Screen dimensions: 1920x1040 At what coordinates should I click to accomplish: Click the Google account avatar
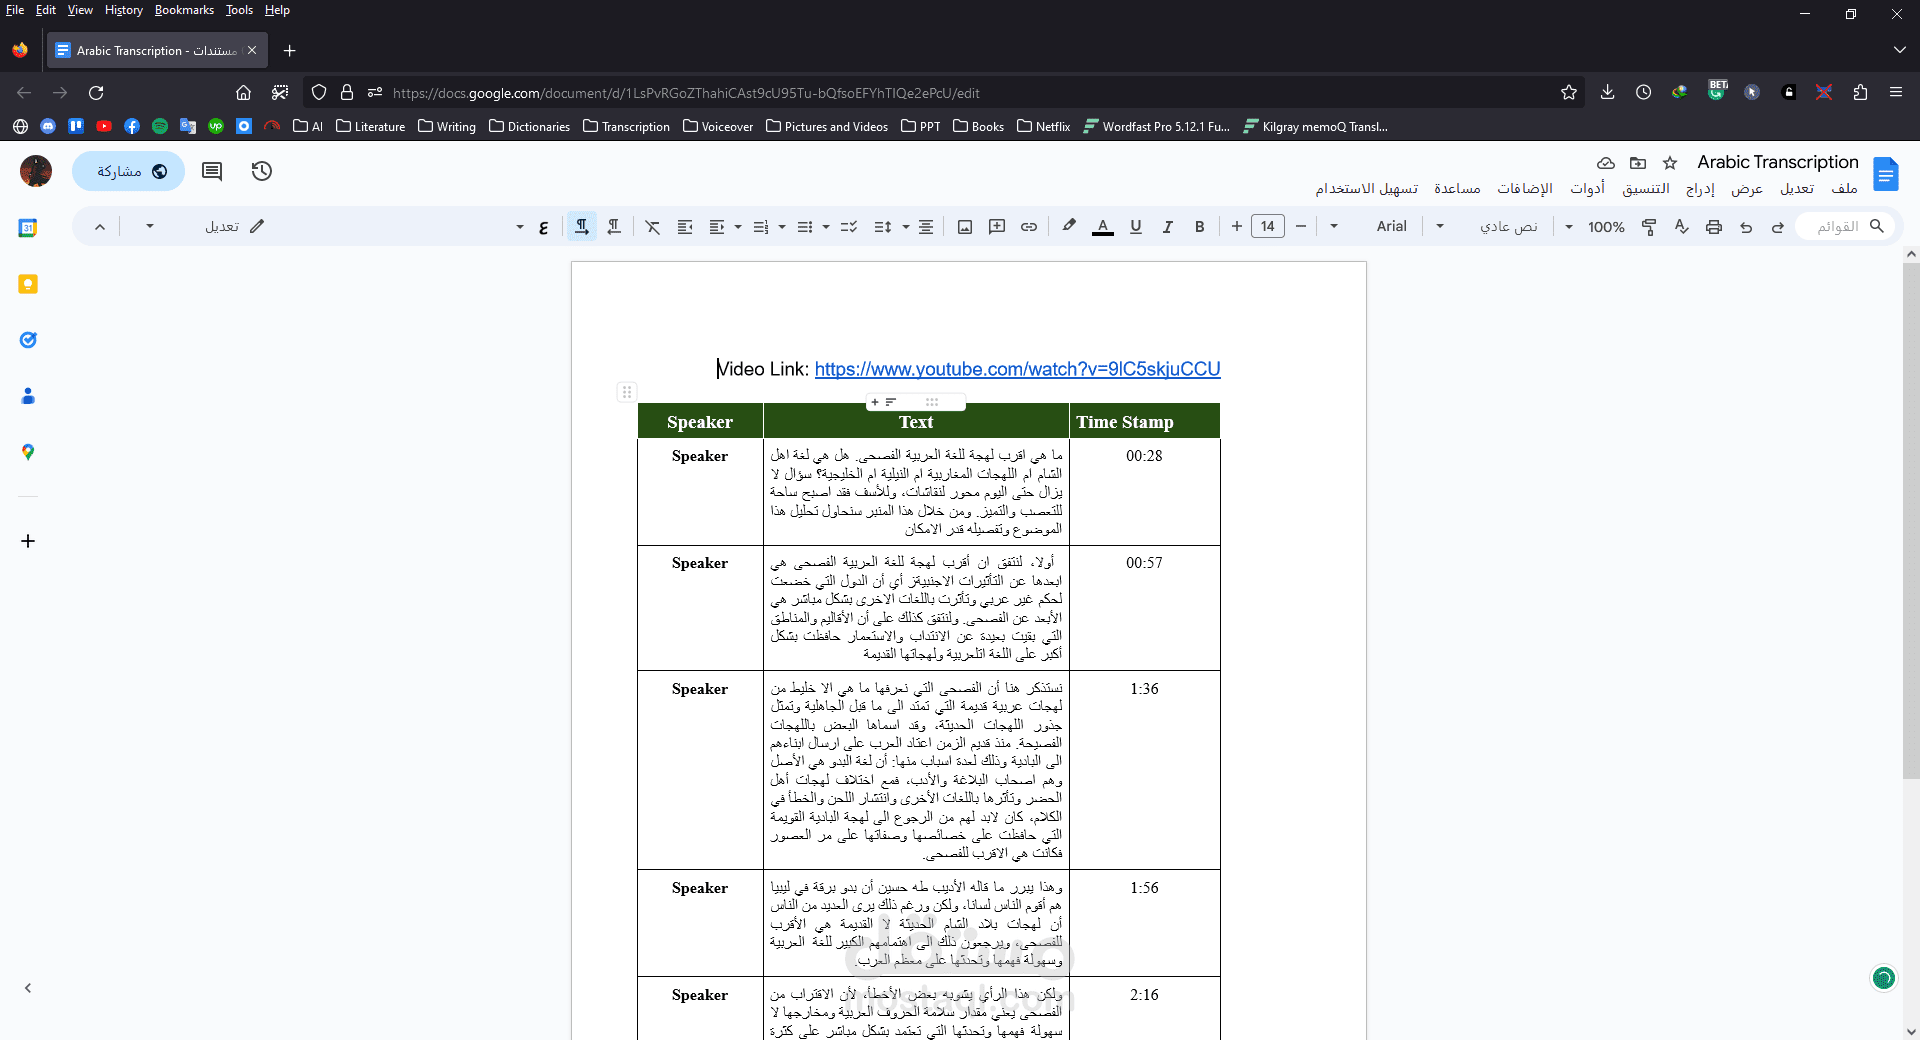[36, 171]
